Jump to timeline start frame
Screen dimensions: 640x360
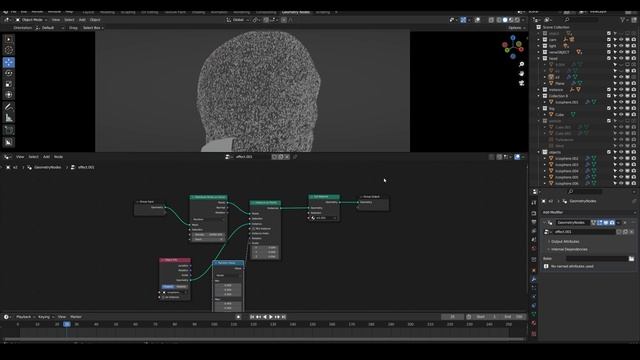(252, 317)
